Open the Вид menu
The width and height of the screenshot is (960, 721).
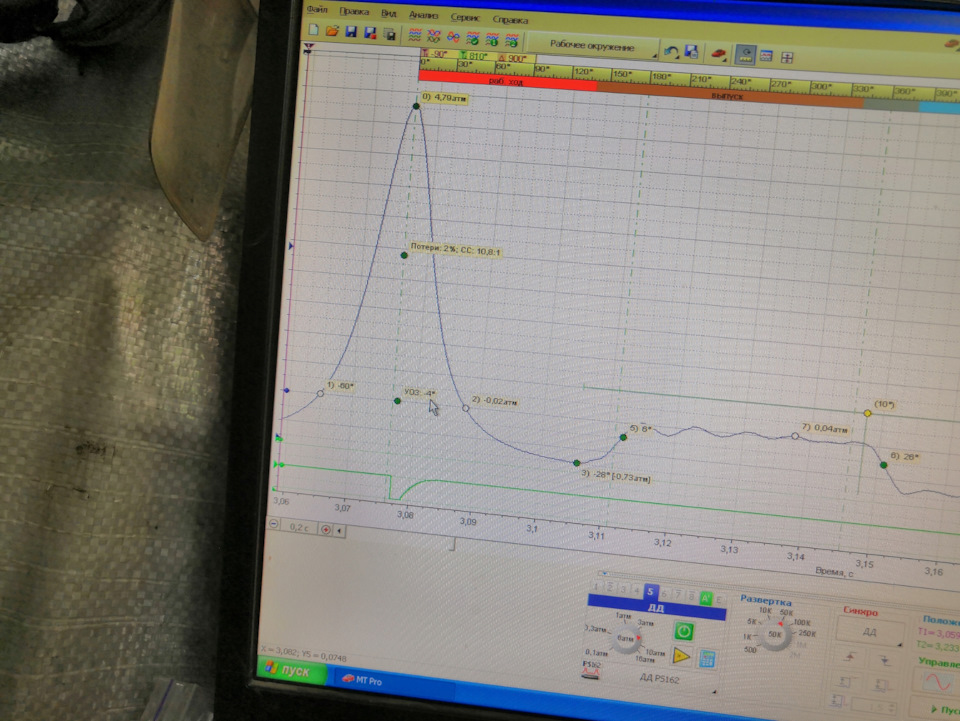pyautogui.click(x=389, y=13)
